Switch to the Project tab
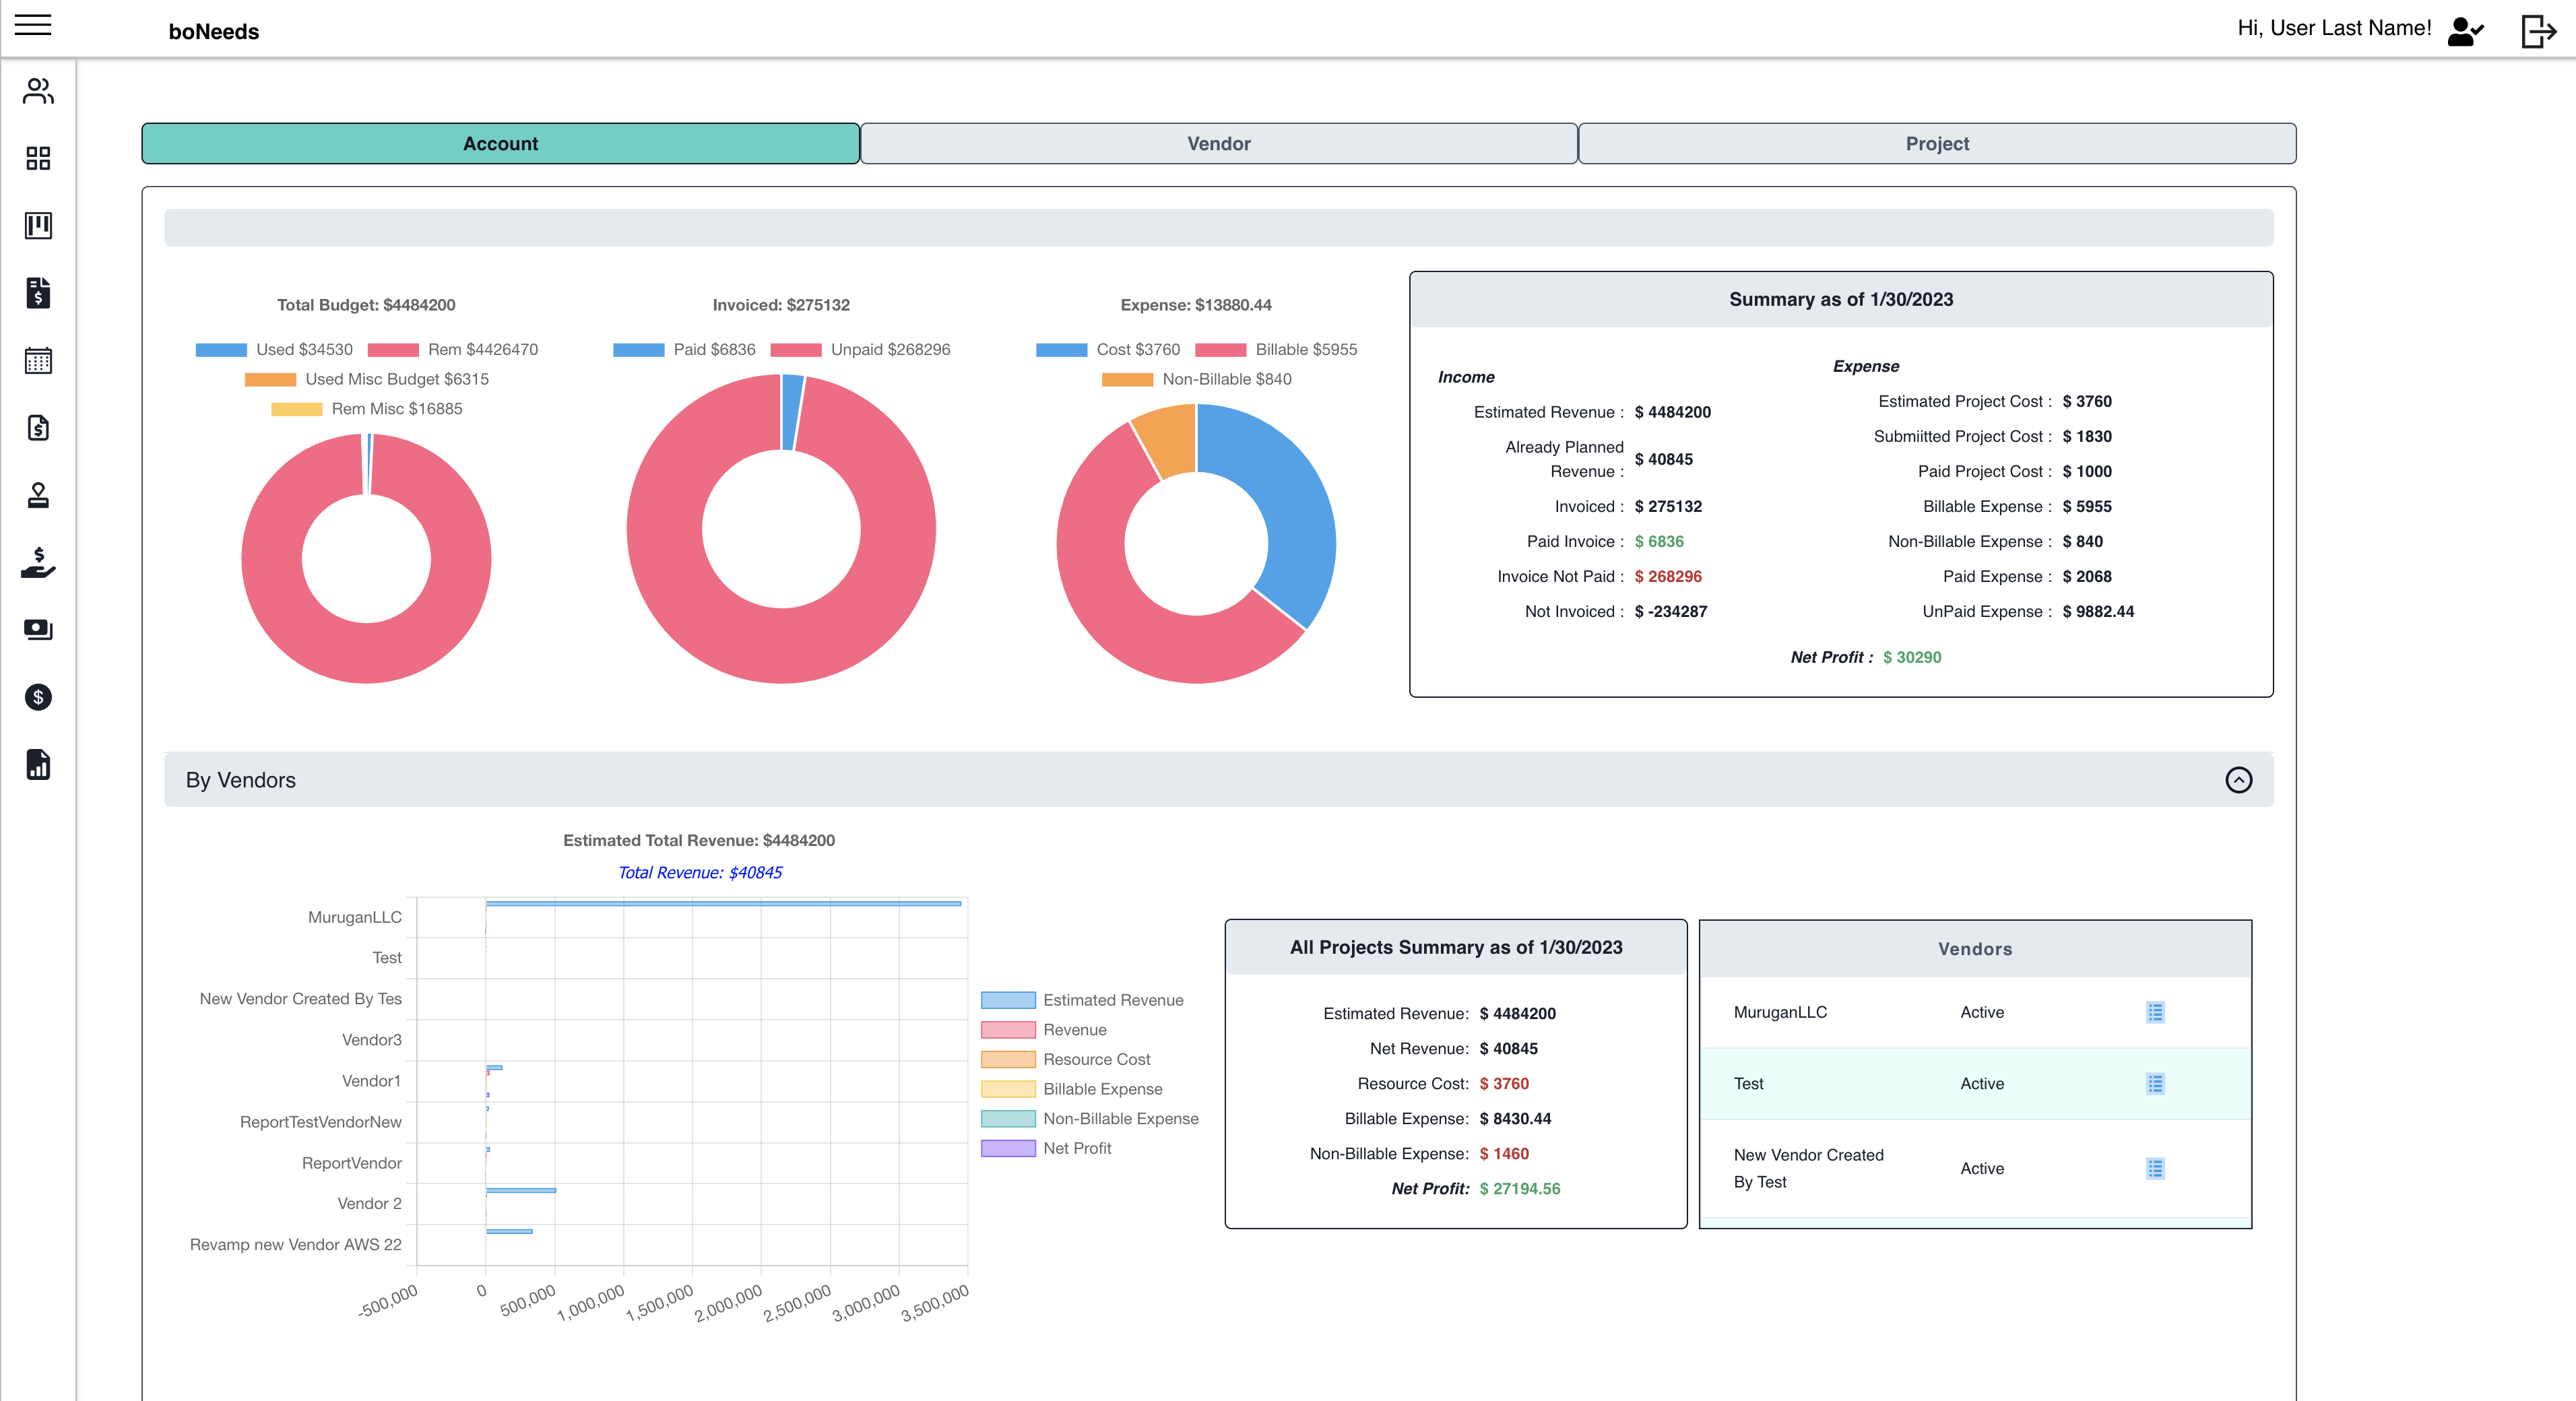Screen dimensions: 2576x1401 (1936, 143)
